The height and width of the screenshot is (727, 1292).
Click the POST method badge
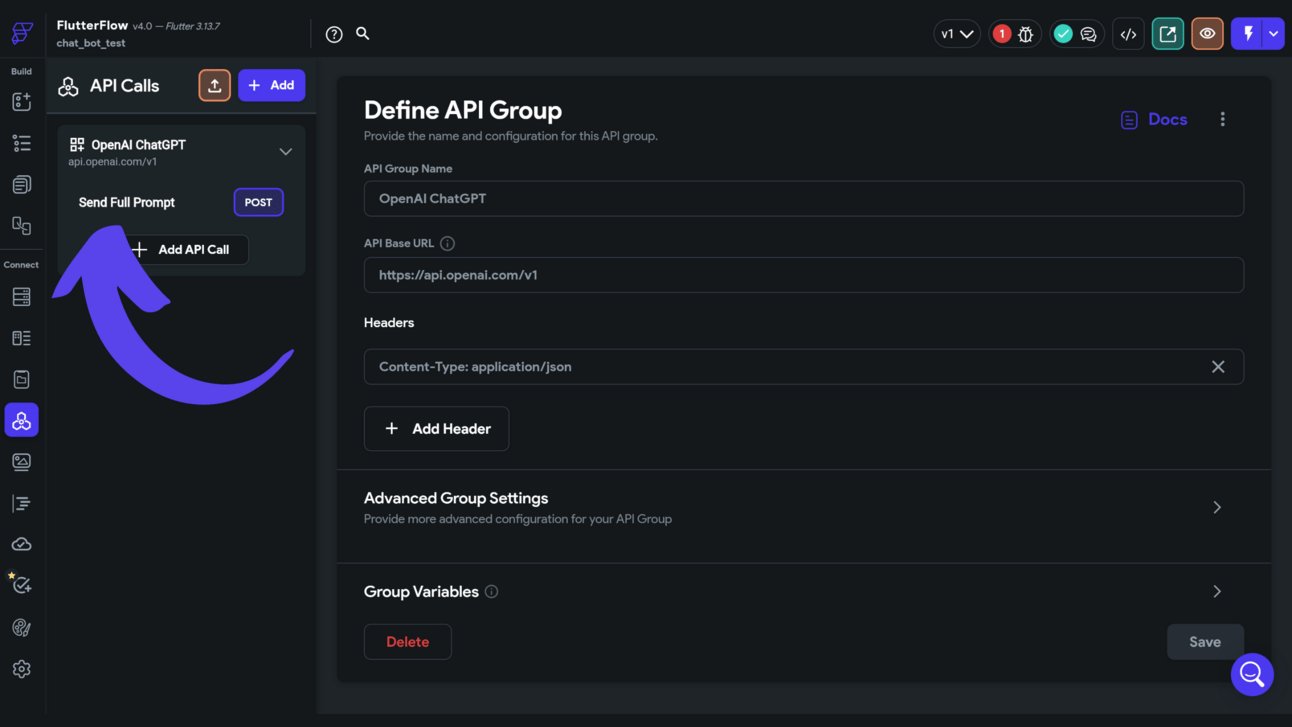click(x=258, y=202)
